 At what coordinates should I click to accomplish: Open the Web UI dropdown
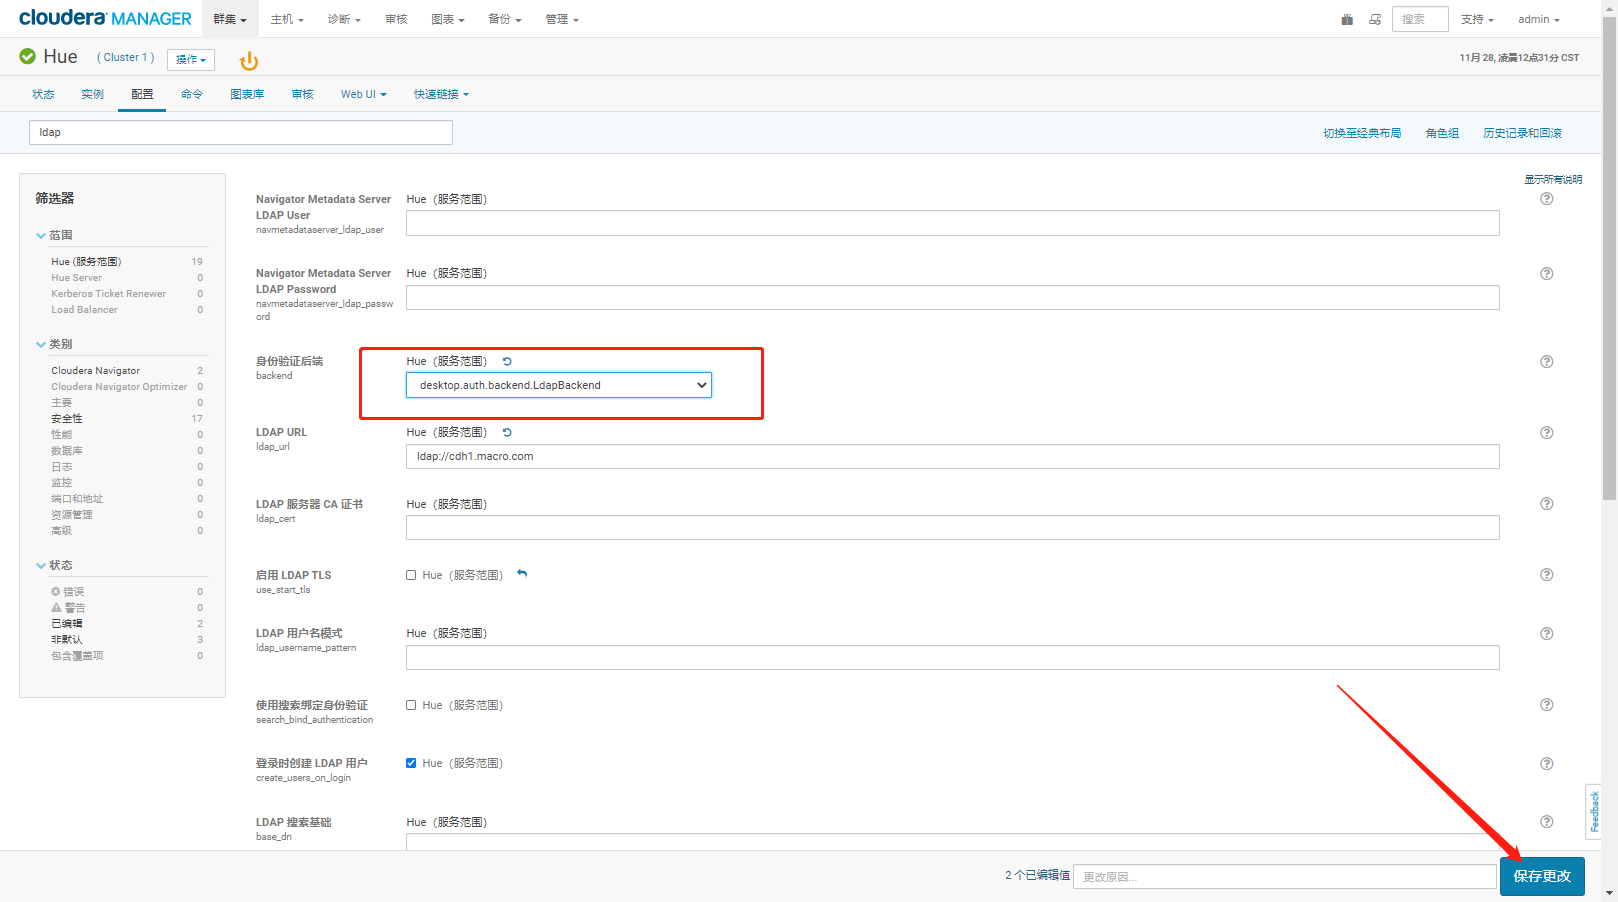point(363,94)
